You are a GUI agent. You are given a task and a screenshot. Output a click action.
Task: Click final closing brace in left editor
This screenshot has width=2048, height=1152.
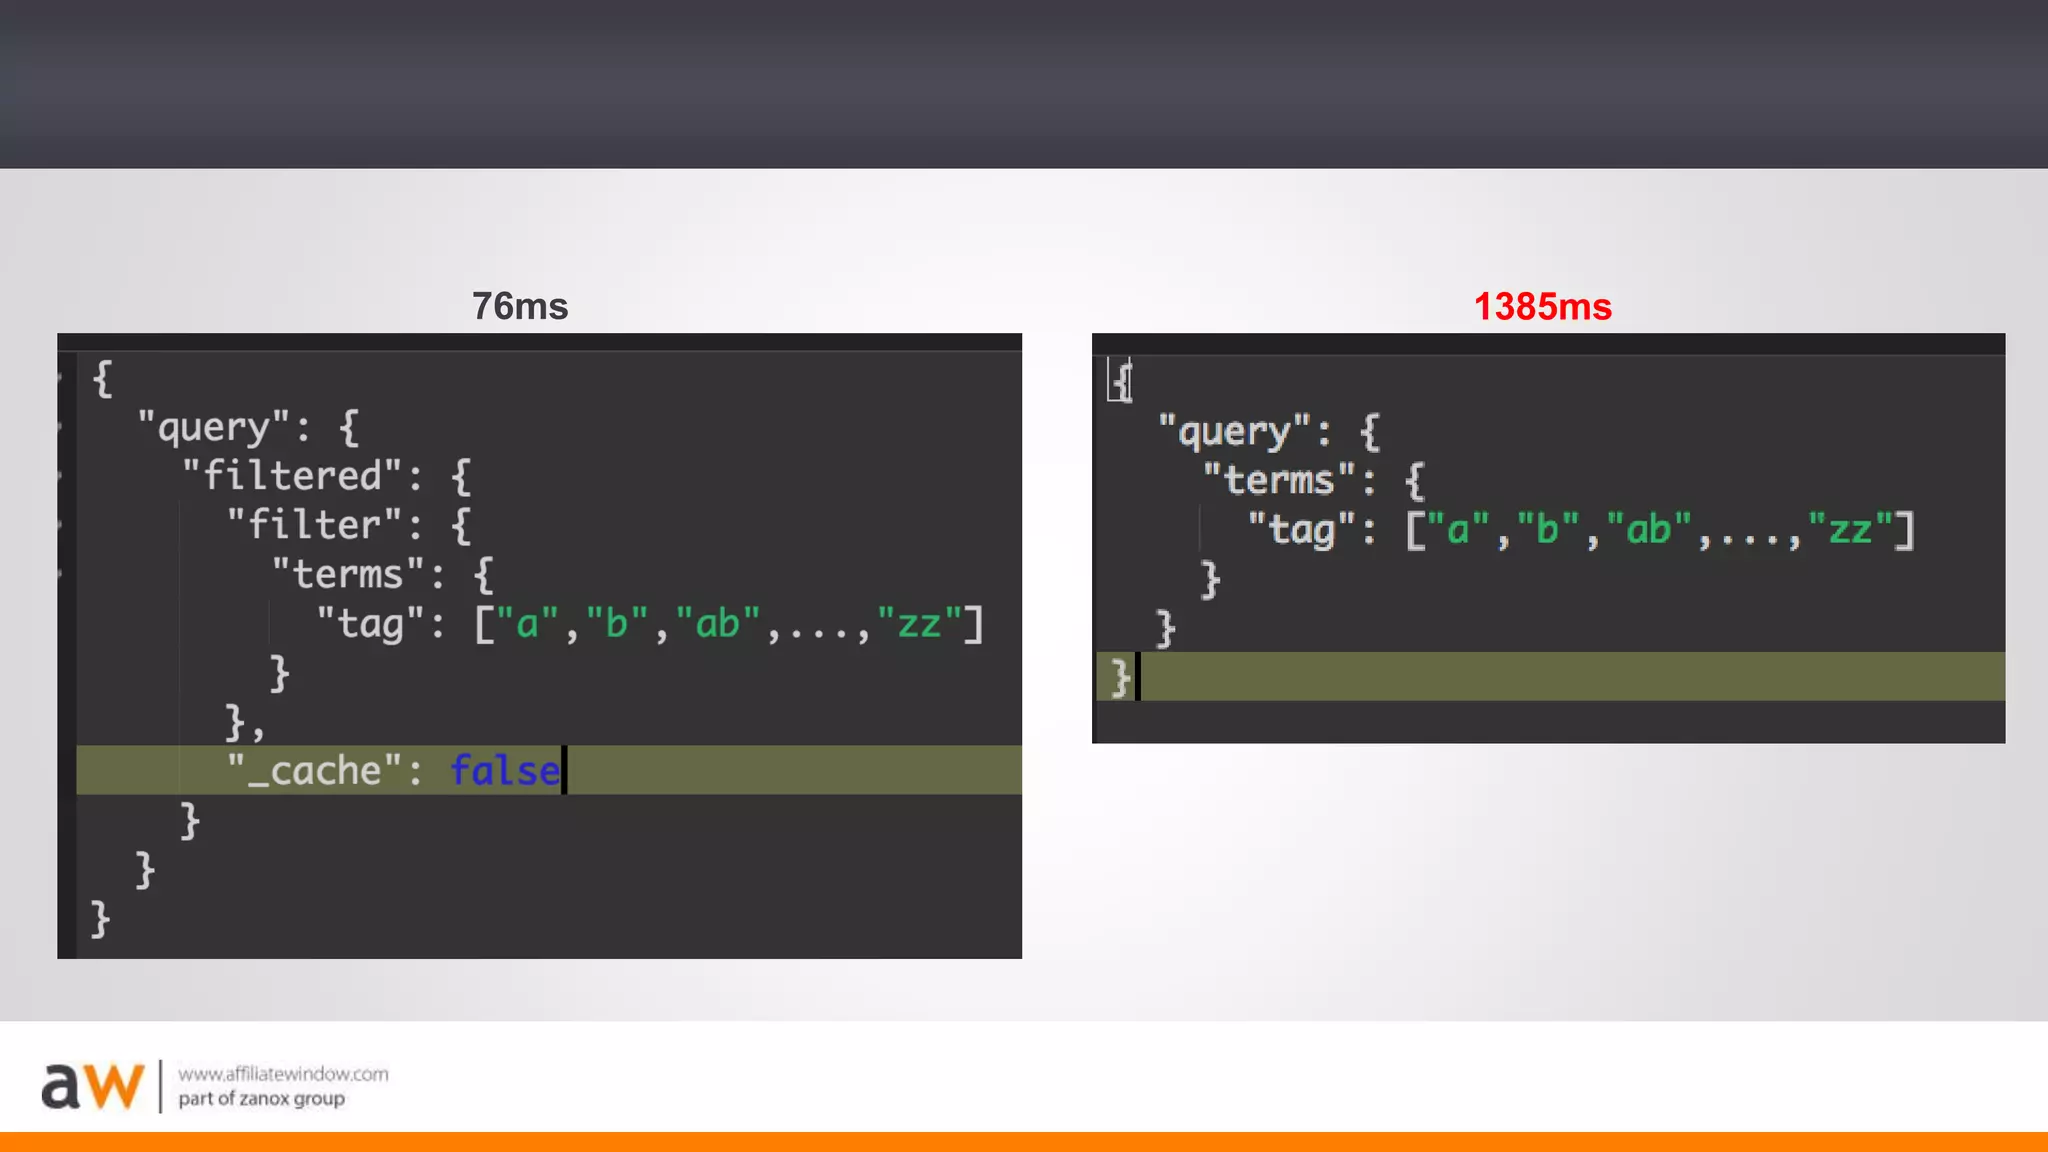[x=100, y=917]
